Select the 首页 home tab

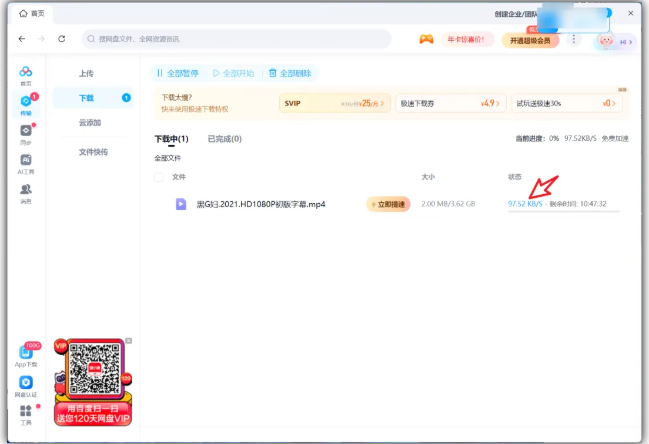click(x=32, y=14)
